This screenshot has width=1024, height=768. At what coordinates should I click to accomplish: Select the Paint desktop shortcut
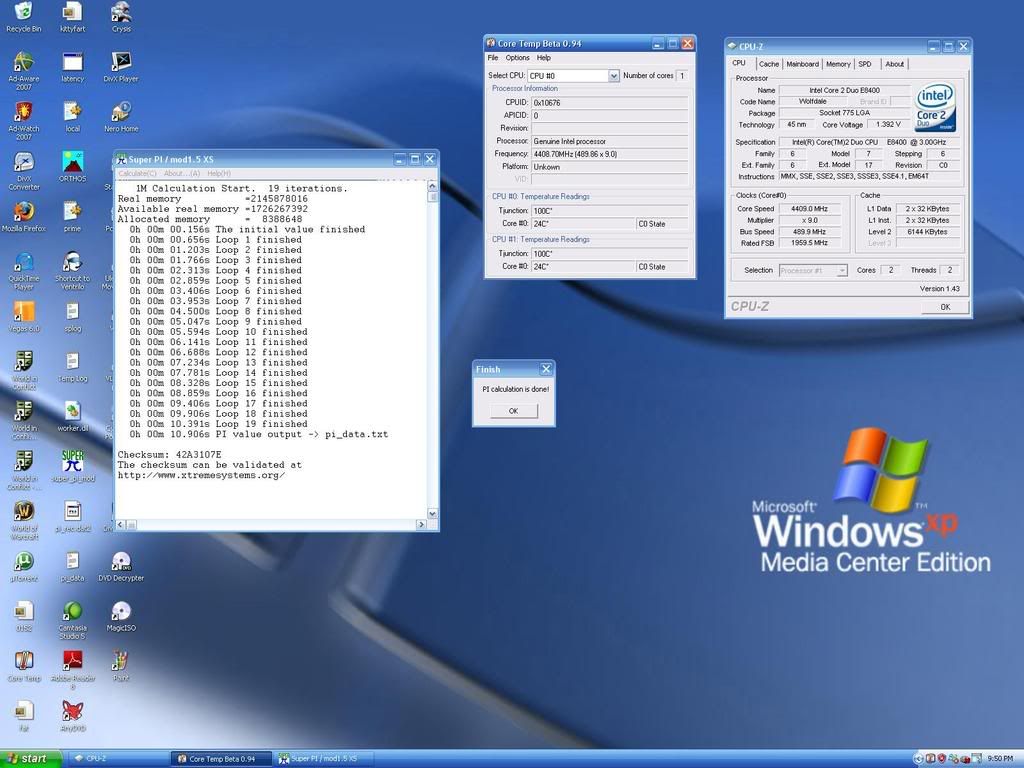pos(121,667)
